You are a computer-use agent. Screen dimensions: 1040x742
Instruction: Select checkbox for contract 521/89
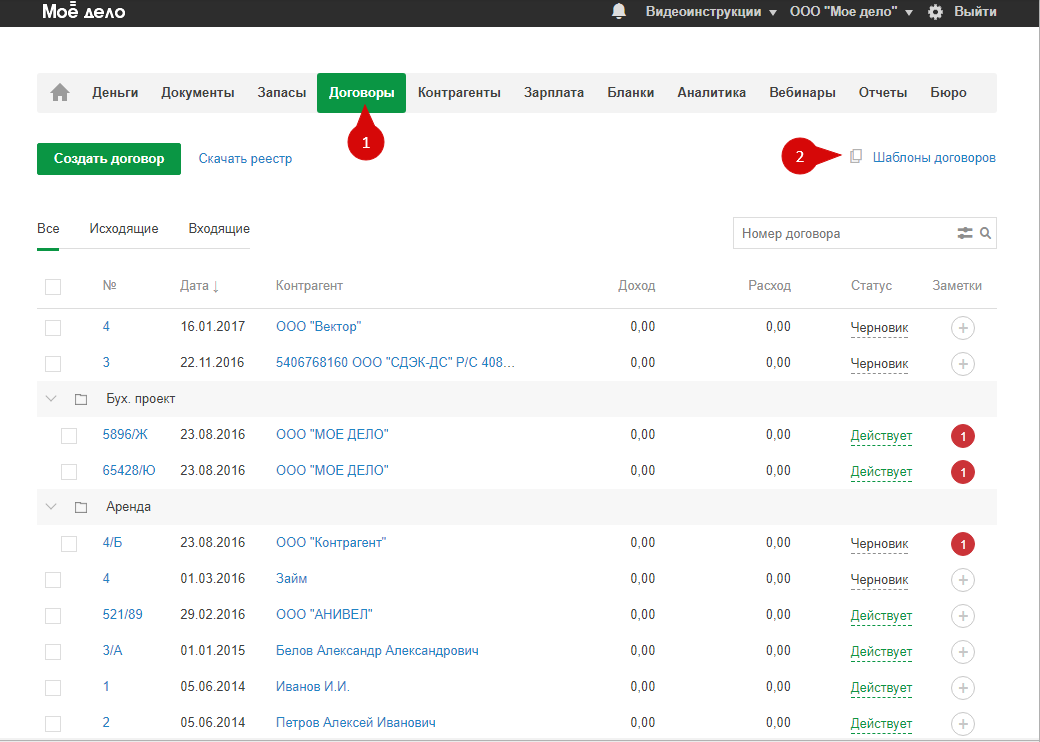53,616
